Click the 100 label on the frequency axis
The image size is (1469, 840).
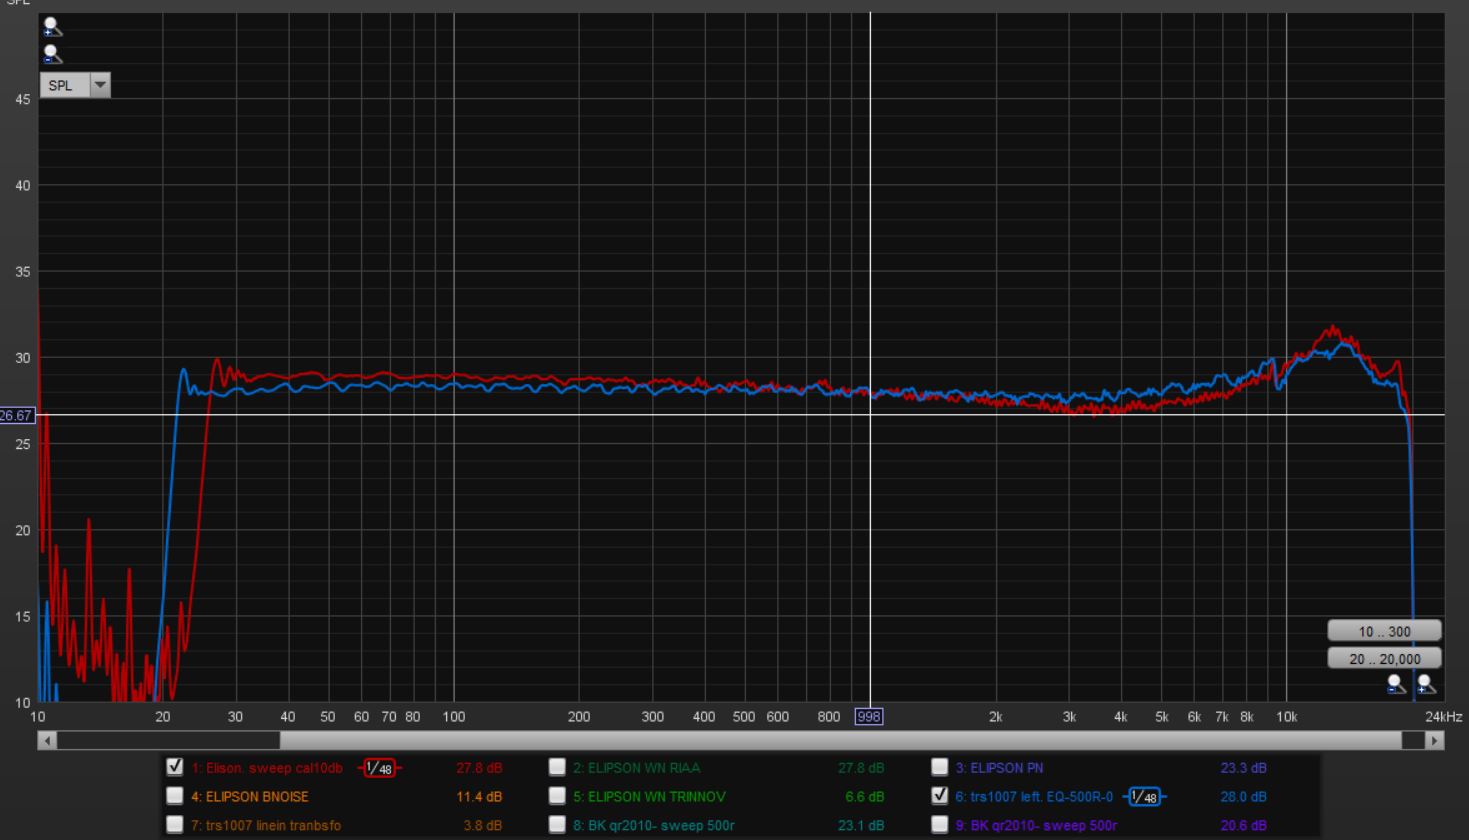[x=454, y=717]
